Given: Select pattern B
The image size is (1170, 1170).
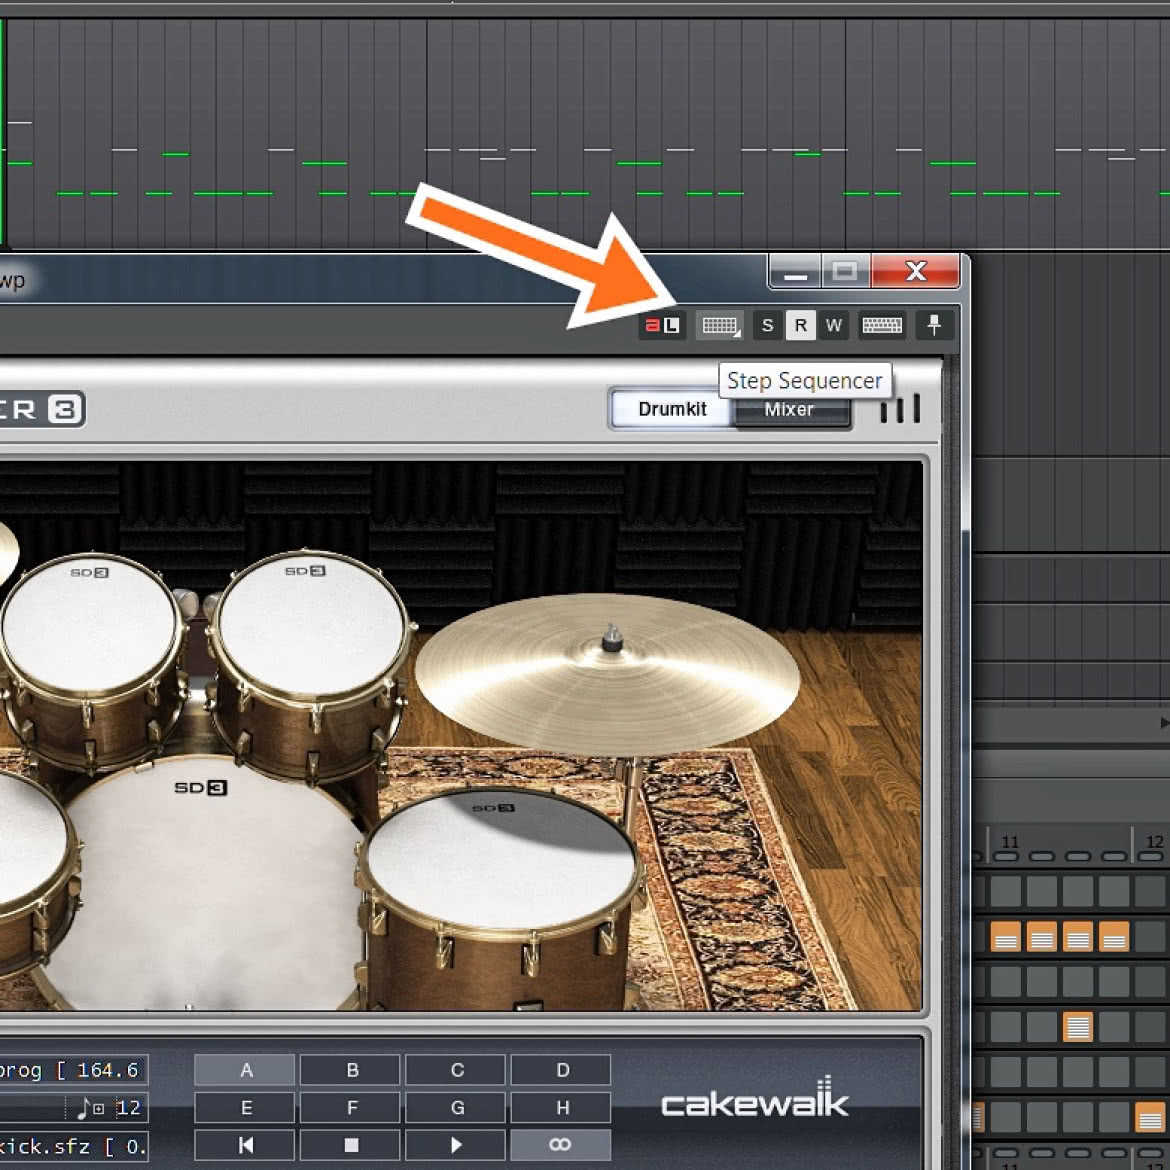Looking at the screenshot, I should (x=351, y=1070).
